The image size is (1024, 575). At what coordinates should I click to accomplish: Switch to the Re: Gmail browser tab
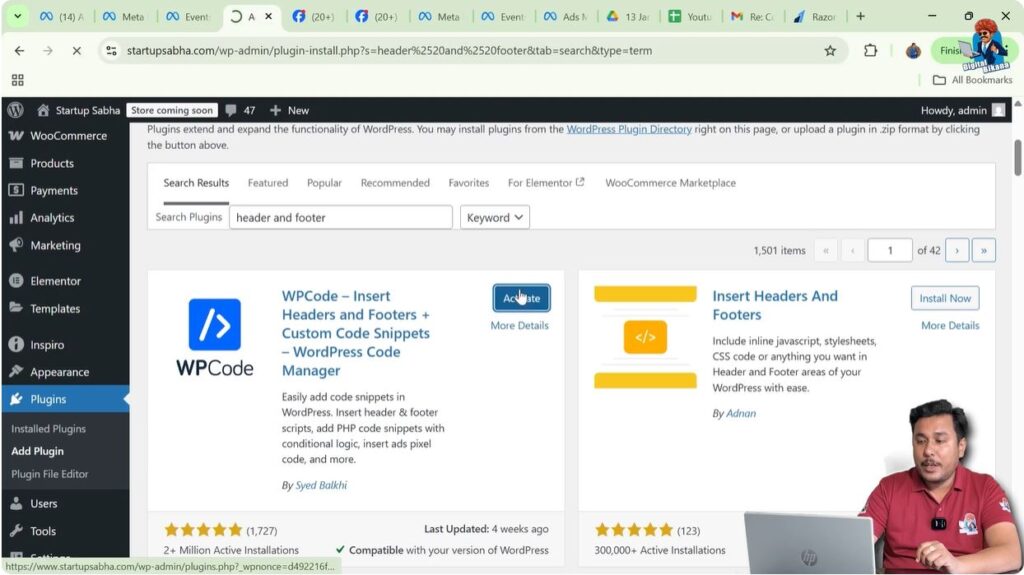click(752, 16)
